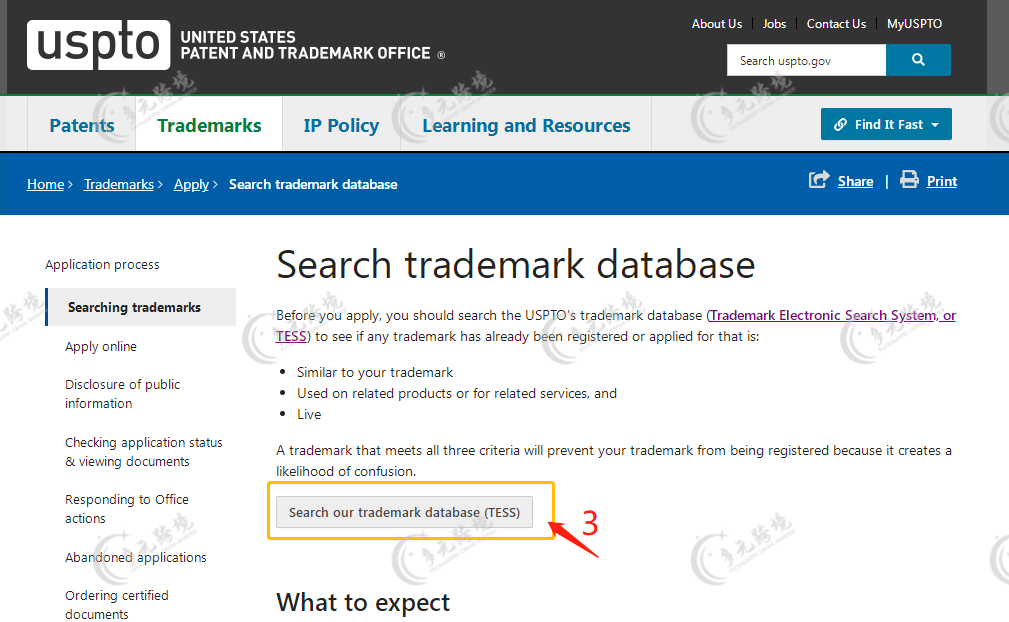
Task: Click the What to expect heading
Action: coord(363,603)
